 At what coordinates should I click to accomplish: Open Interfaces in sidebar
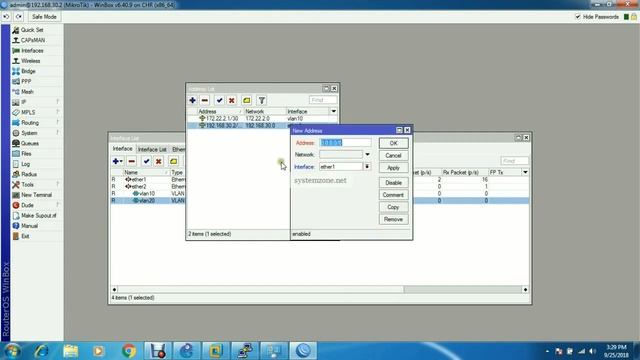point(32,51)
